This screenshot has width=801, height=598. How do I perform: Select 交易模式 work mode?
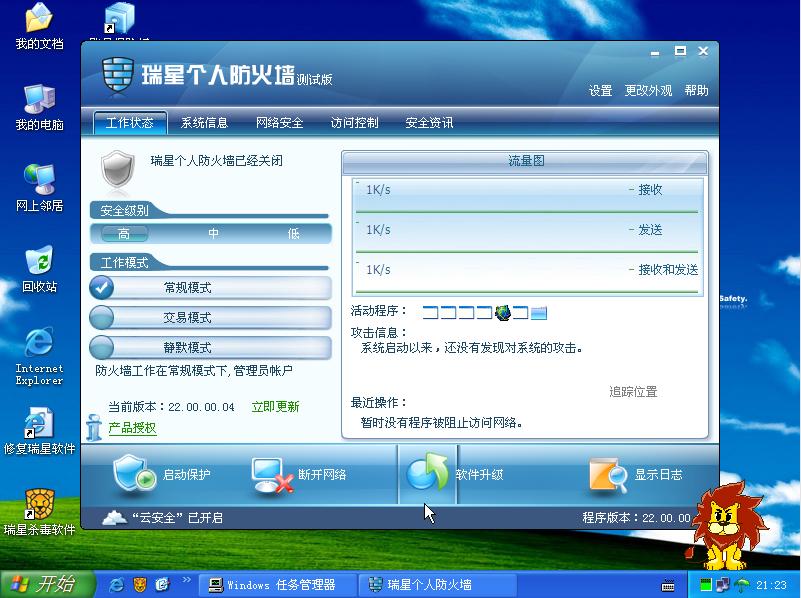click(x=210, y=318)
